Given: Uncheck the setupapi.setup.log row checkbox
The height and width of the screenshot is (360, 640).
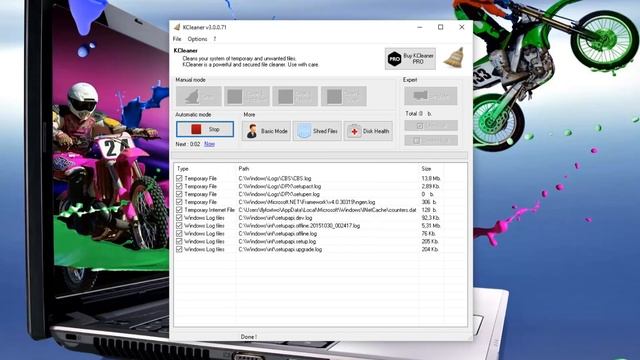Looking at the screenshot, I should tap(179, 242).
